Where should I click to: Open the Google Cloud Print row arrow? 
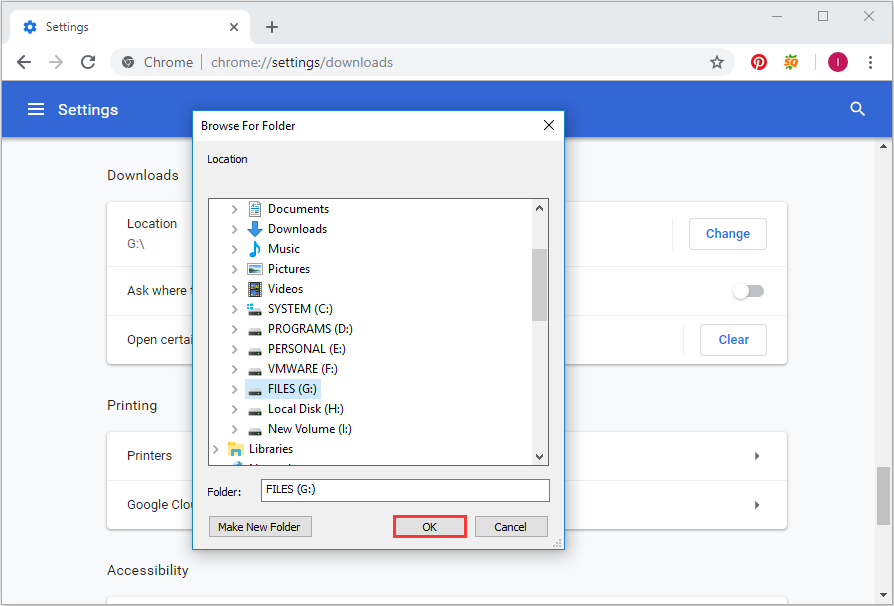pos(757,505)
